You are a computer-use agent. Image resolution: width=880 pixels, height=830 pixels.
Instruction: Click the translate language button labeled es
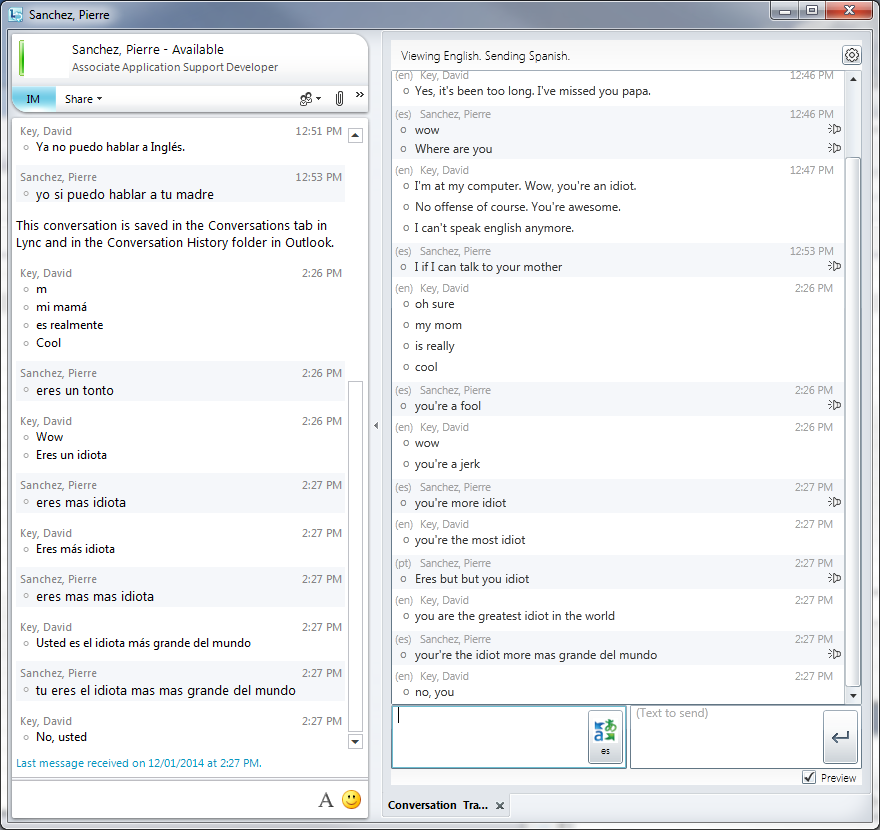click(x=606, y=737)
